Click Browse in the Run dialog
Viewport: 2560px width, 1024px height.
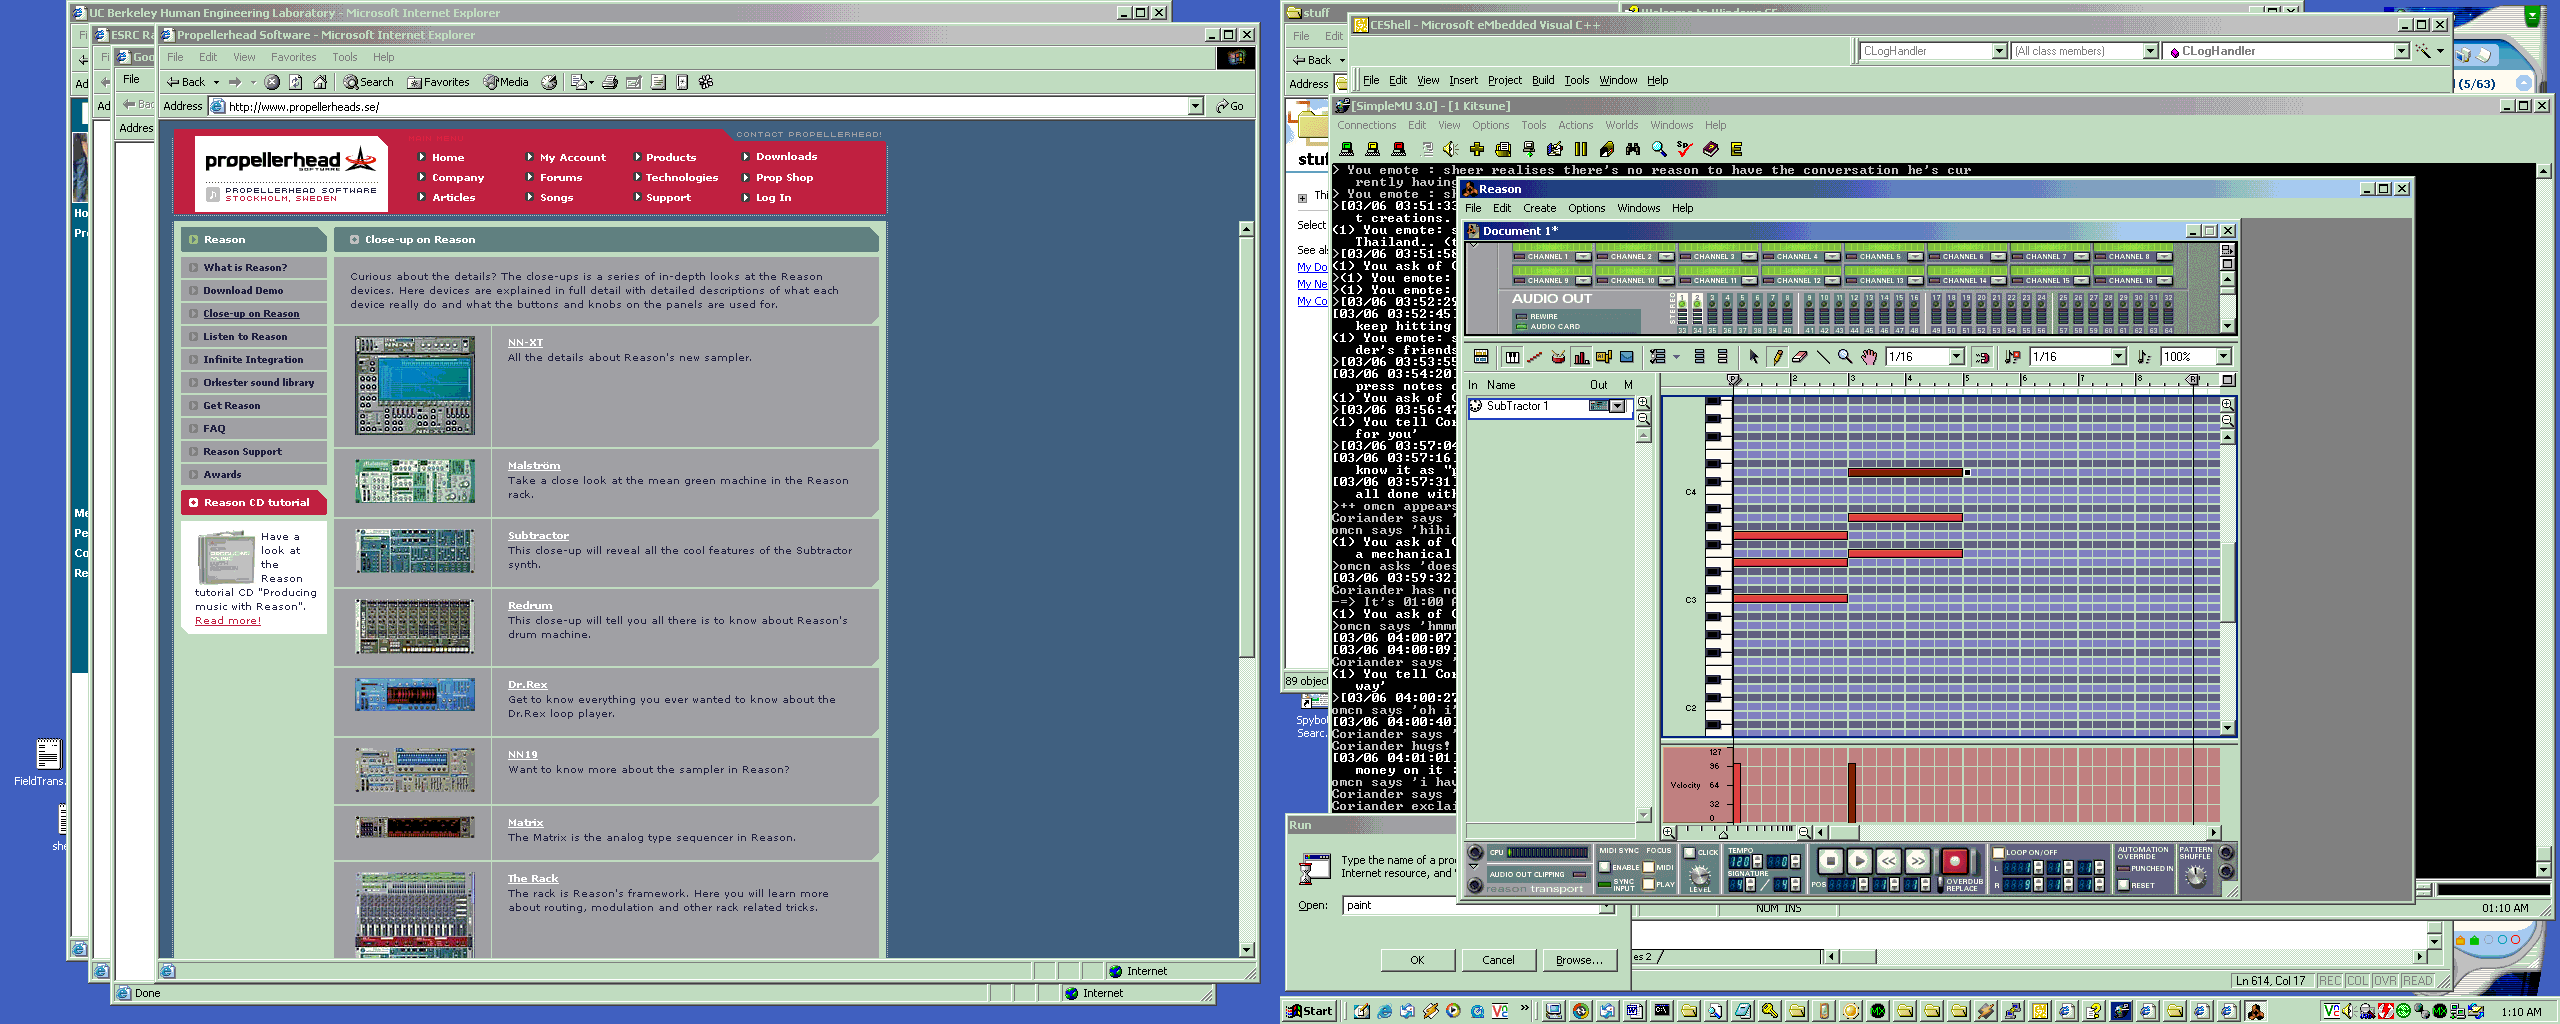tap(1579, 960)
